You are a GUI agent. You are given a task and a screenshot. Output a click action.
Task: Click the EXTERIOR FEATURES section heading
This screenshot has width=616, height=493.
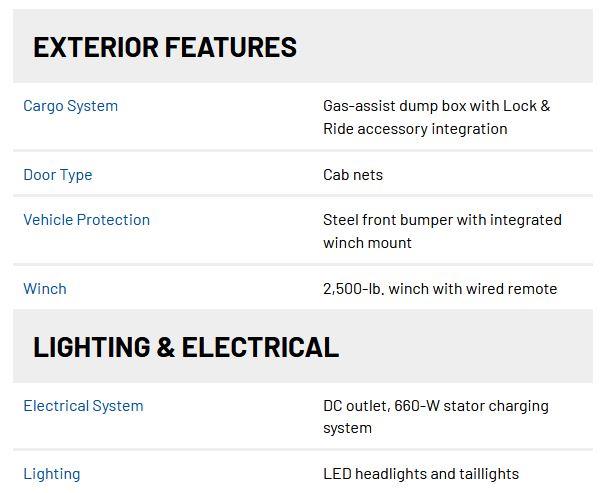[165, 47]
